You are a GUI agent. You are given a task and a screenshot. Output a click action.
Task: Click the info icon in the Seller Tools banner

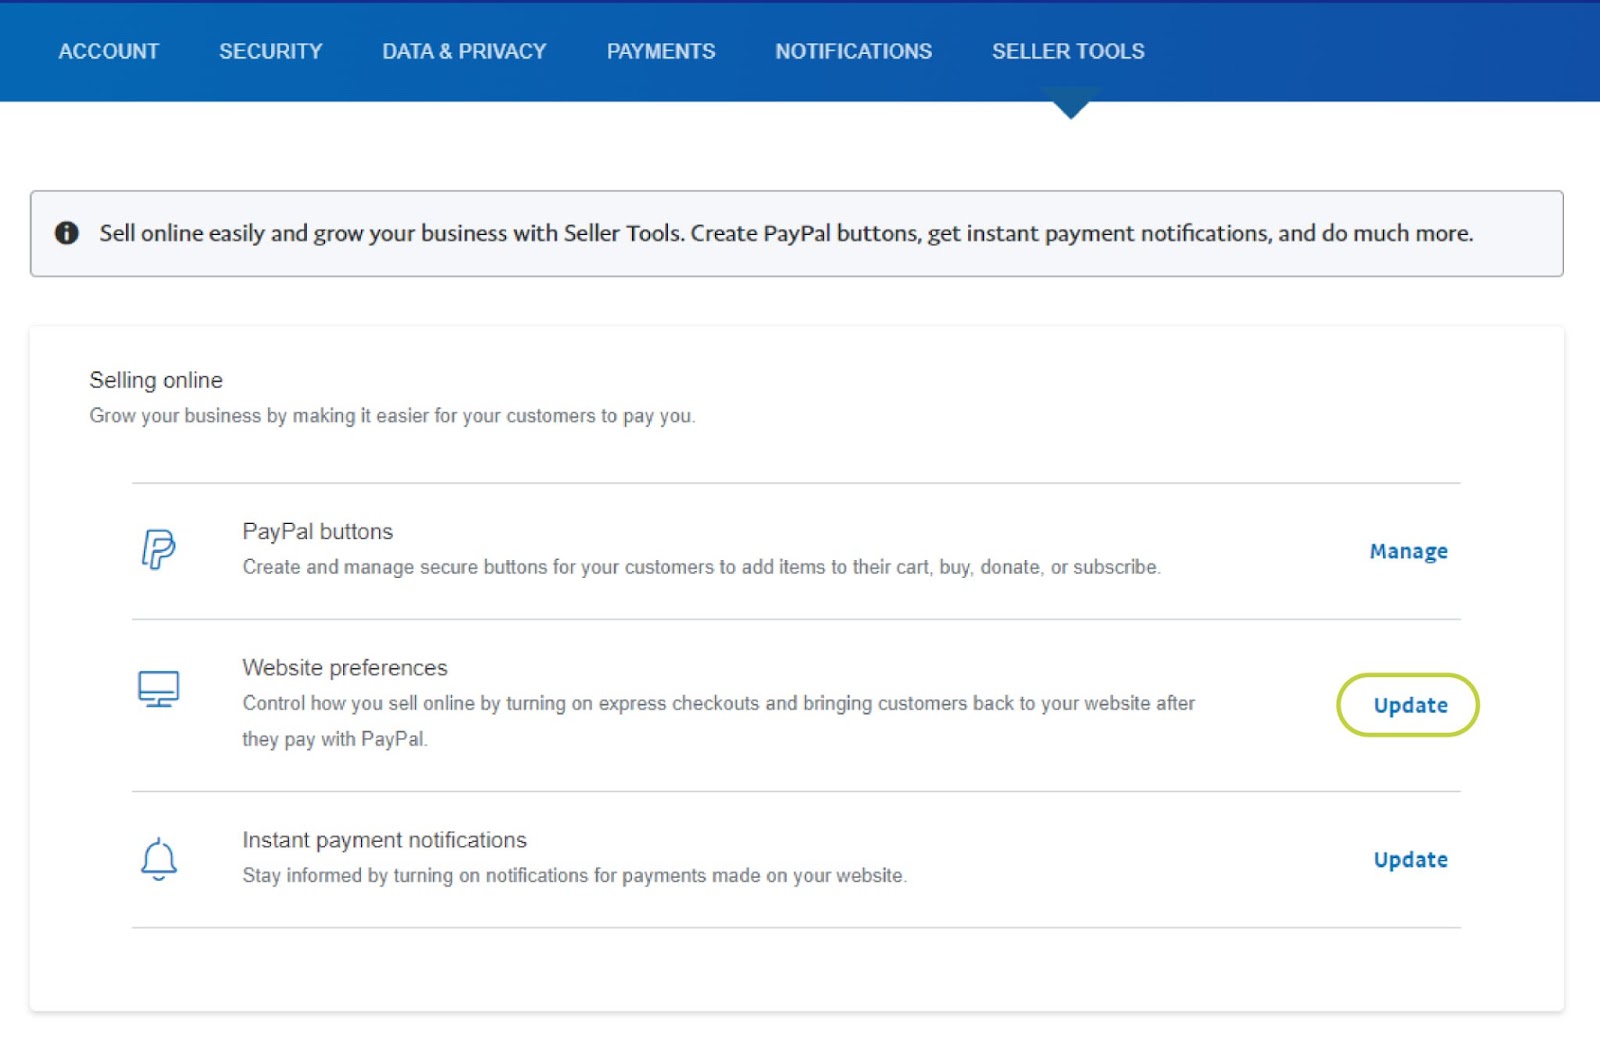pos(67,233)
